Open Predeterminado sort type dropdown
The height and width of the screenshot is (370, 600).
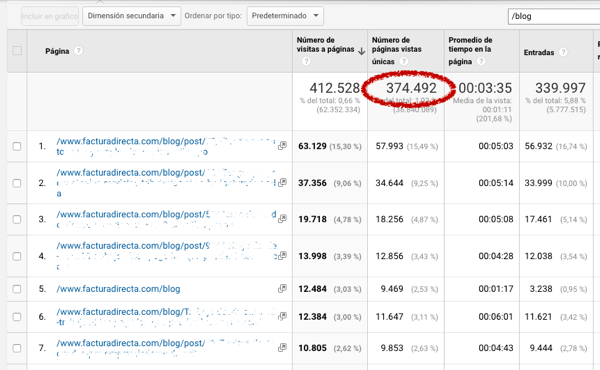(x=285, y=16)
